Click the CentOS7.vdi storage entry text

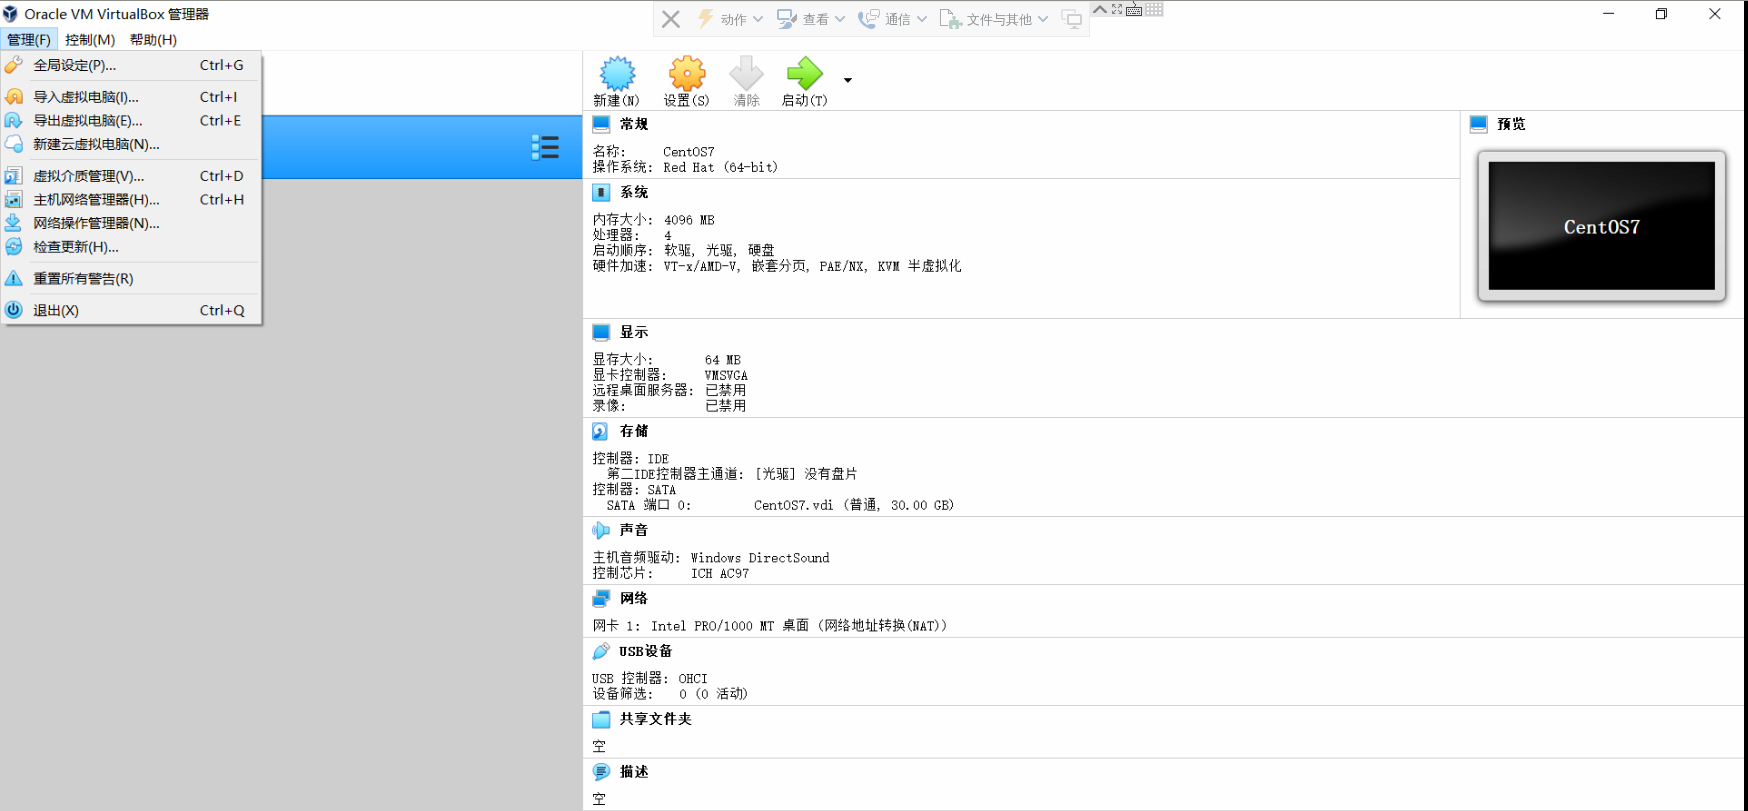(x=854, y=505)
